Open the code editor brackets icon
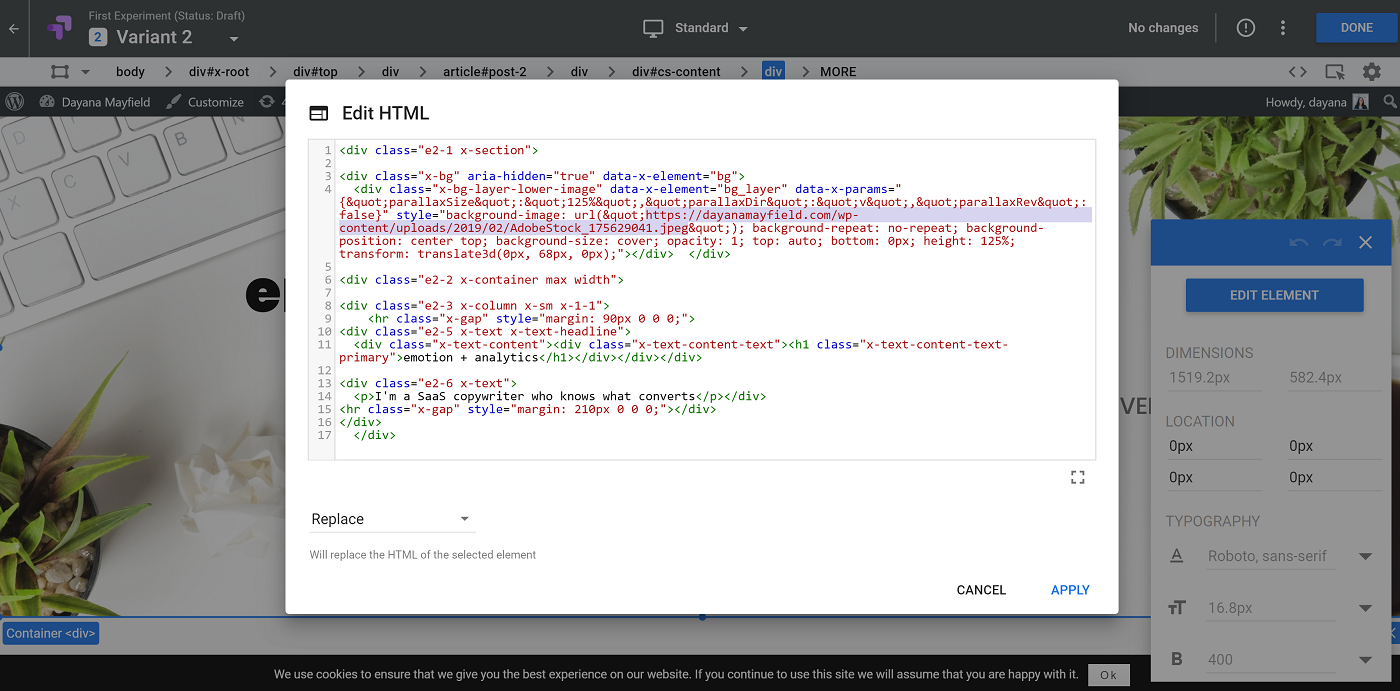1400x691 pixels. click(x=1297, y=72)
